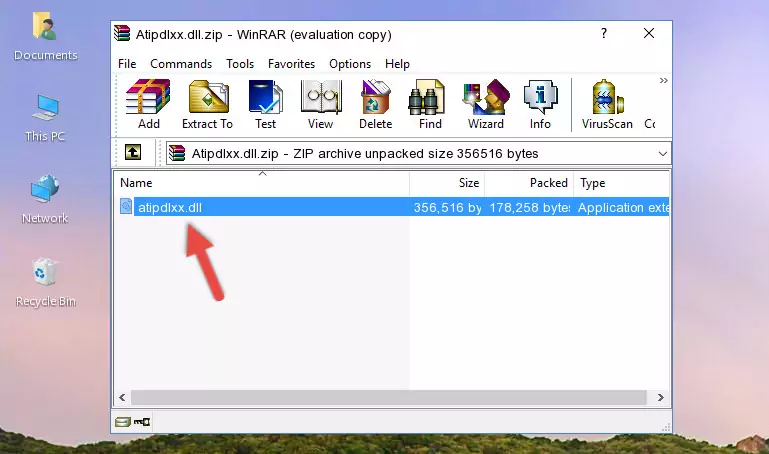Open the Options menu
Image resolution: width=769 pixels, height=454 pixels.
pyautogui.click(x=350, y=64)
